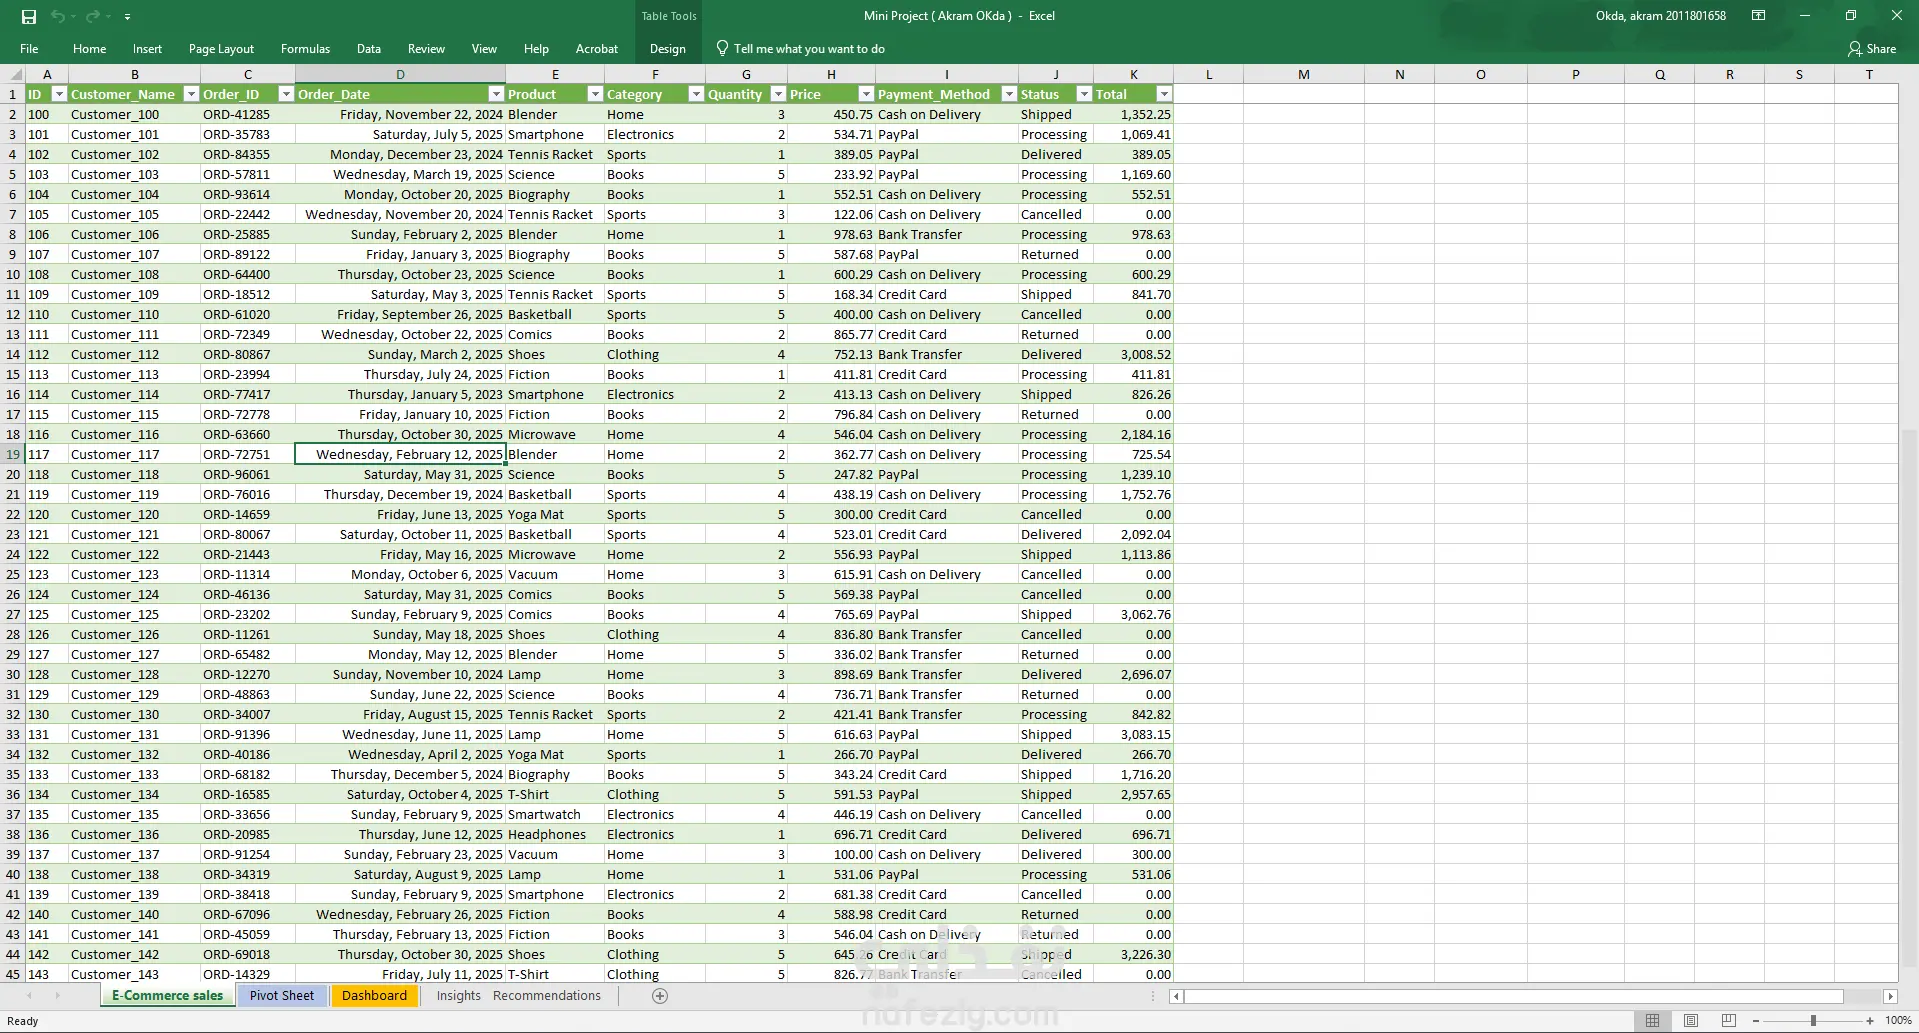Click previous sheet navigation arrow
Screen dimensions: 1919x1033
click(x=29, y=995)
